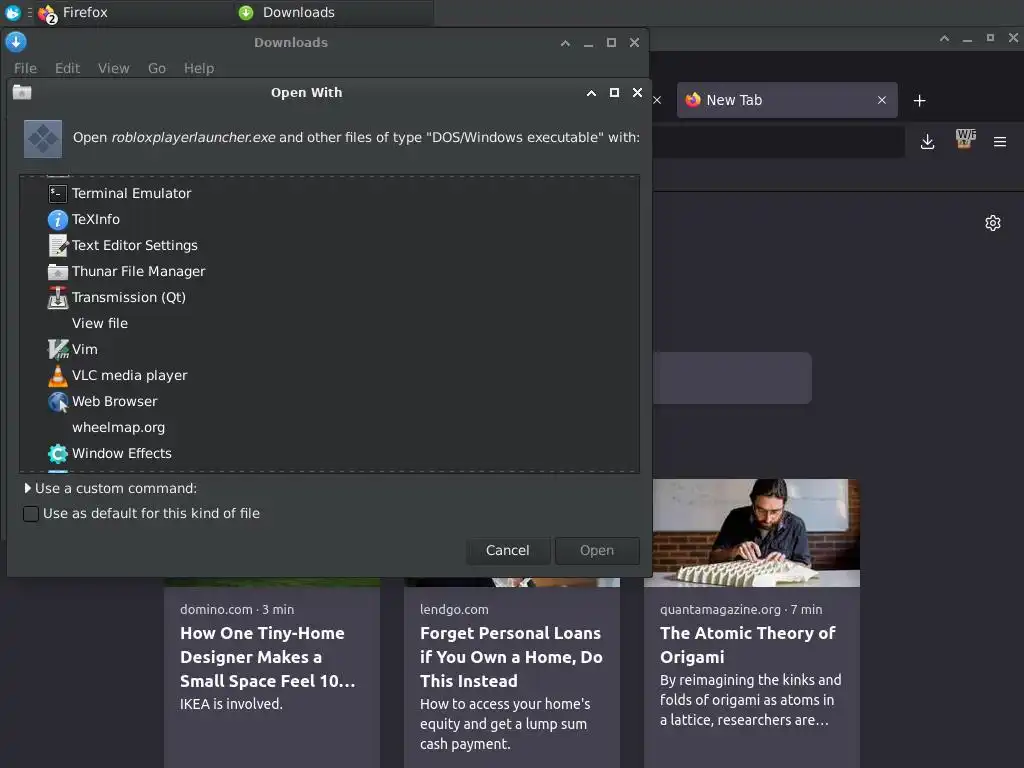Click the Firefox downloads arrow icon

pyautogui.click(x=927, y=142)
